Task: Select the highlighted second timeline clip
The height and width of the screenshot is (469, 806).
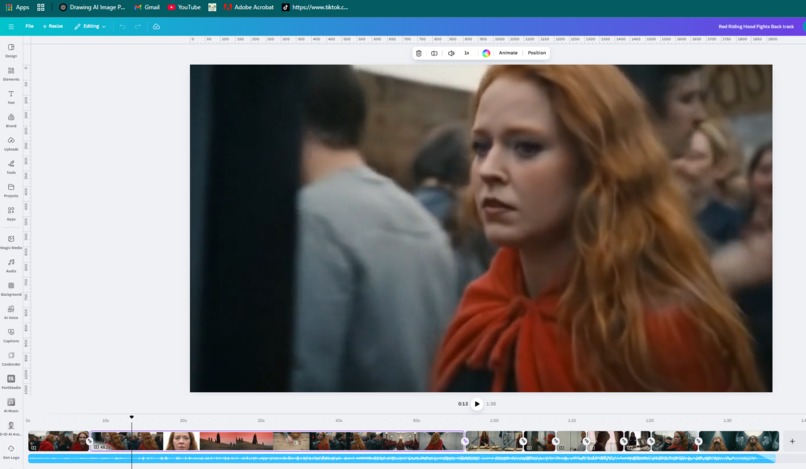Action: (278, 441)
